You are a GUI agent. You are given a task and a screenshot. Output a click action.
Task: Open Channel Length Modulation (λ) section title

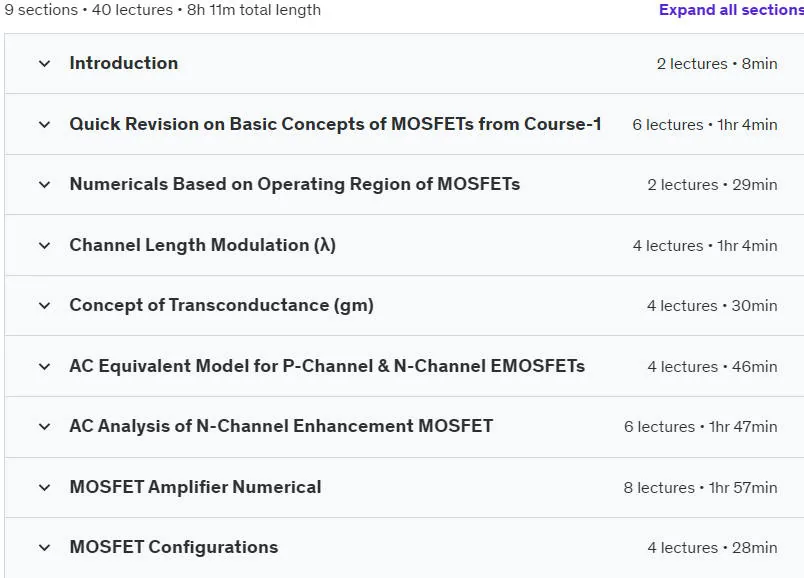coord(203,245)
